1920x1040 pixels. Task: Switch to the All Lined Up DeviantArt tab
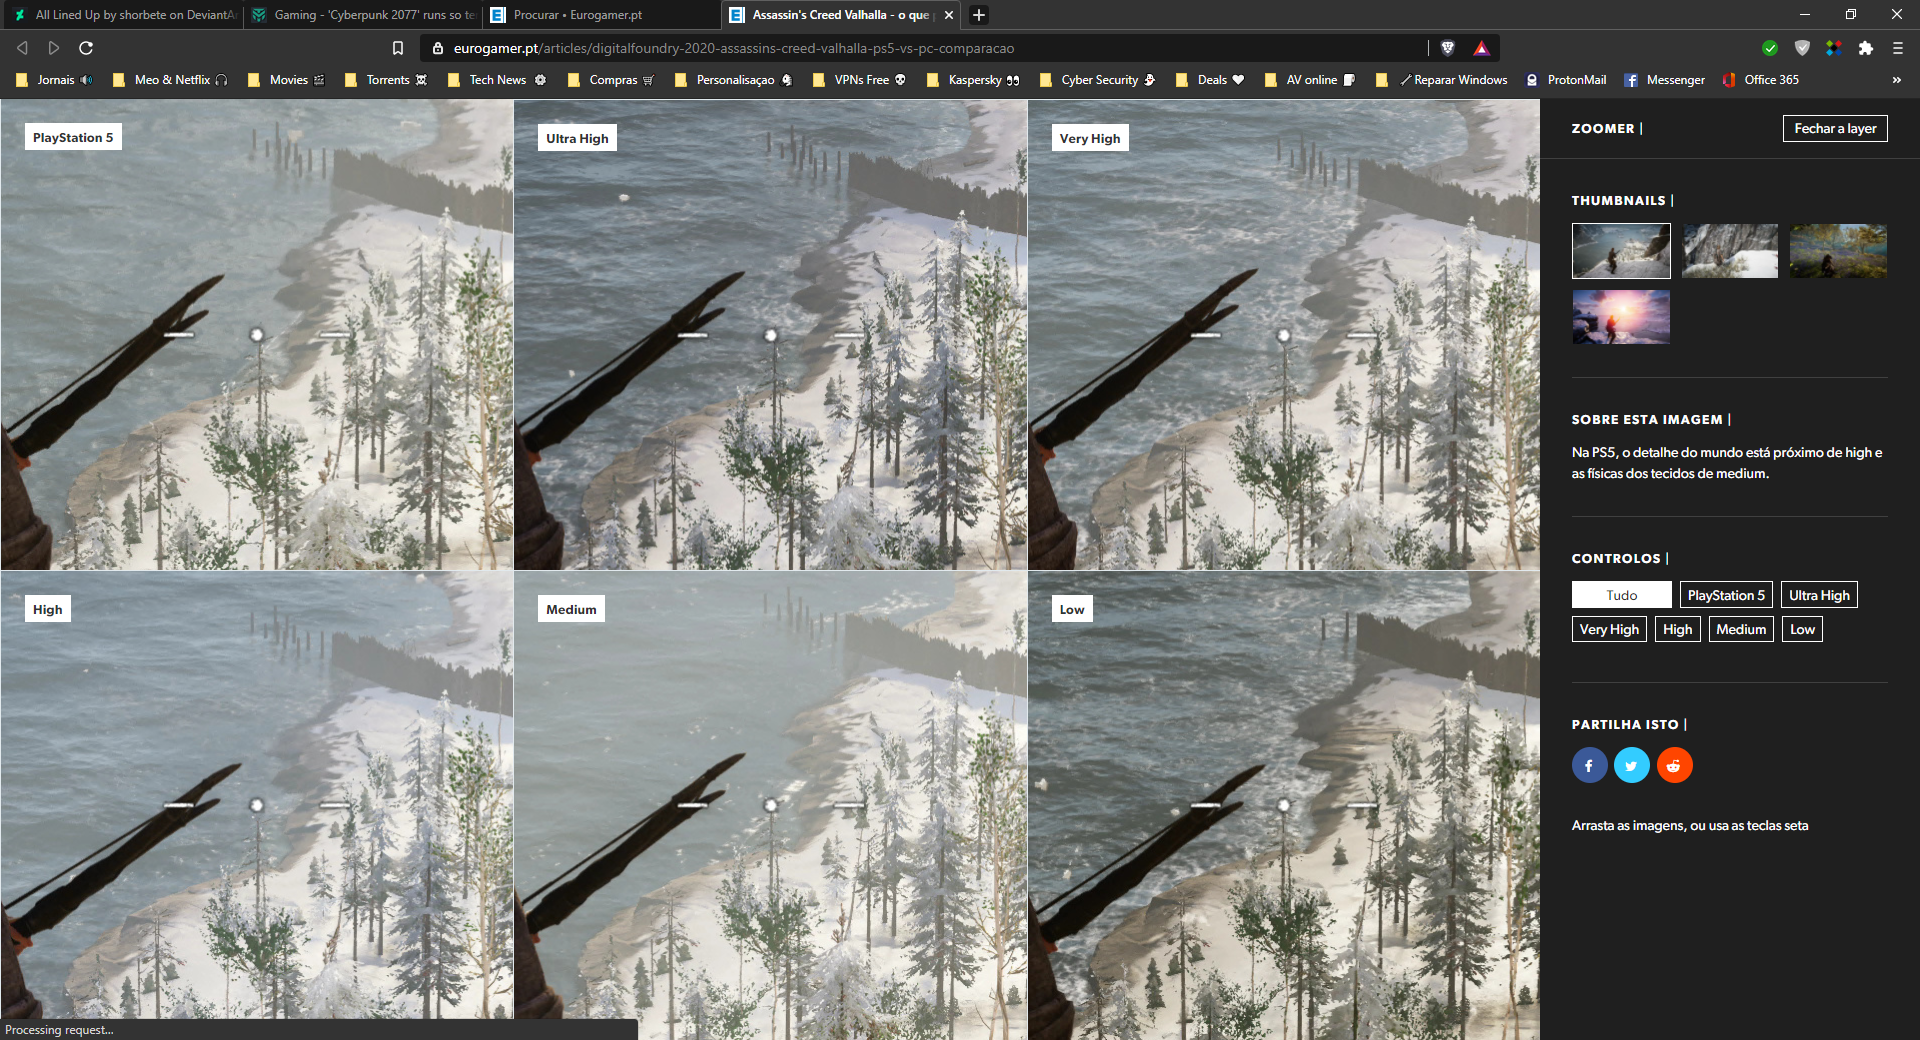[123, 15]
